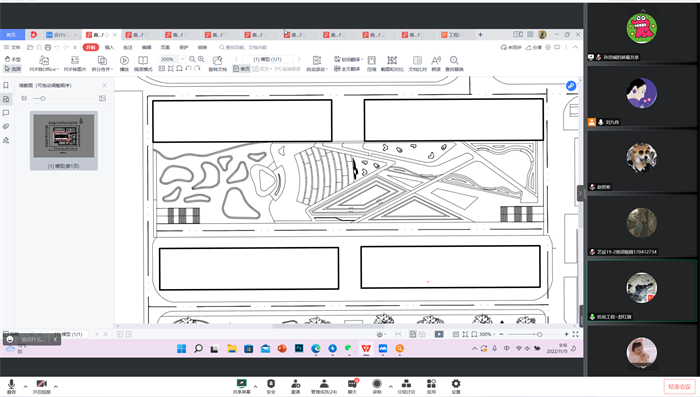
Task: Click the zoom-in magnifier next to 300%
Action: tap(201, 59)
